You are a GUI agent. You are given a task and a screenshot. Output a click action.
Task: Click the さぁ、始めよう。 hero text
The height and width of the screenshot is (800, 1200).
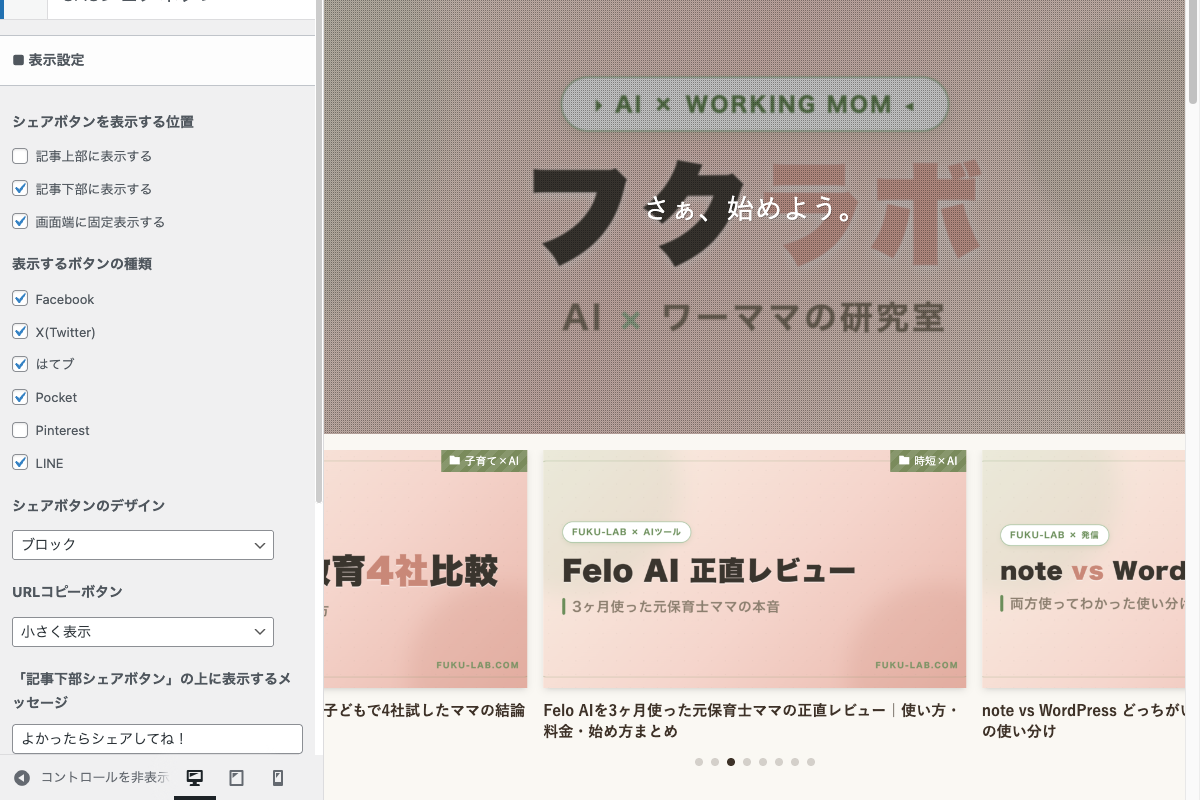click(753, 209)
